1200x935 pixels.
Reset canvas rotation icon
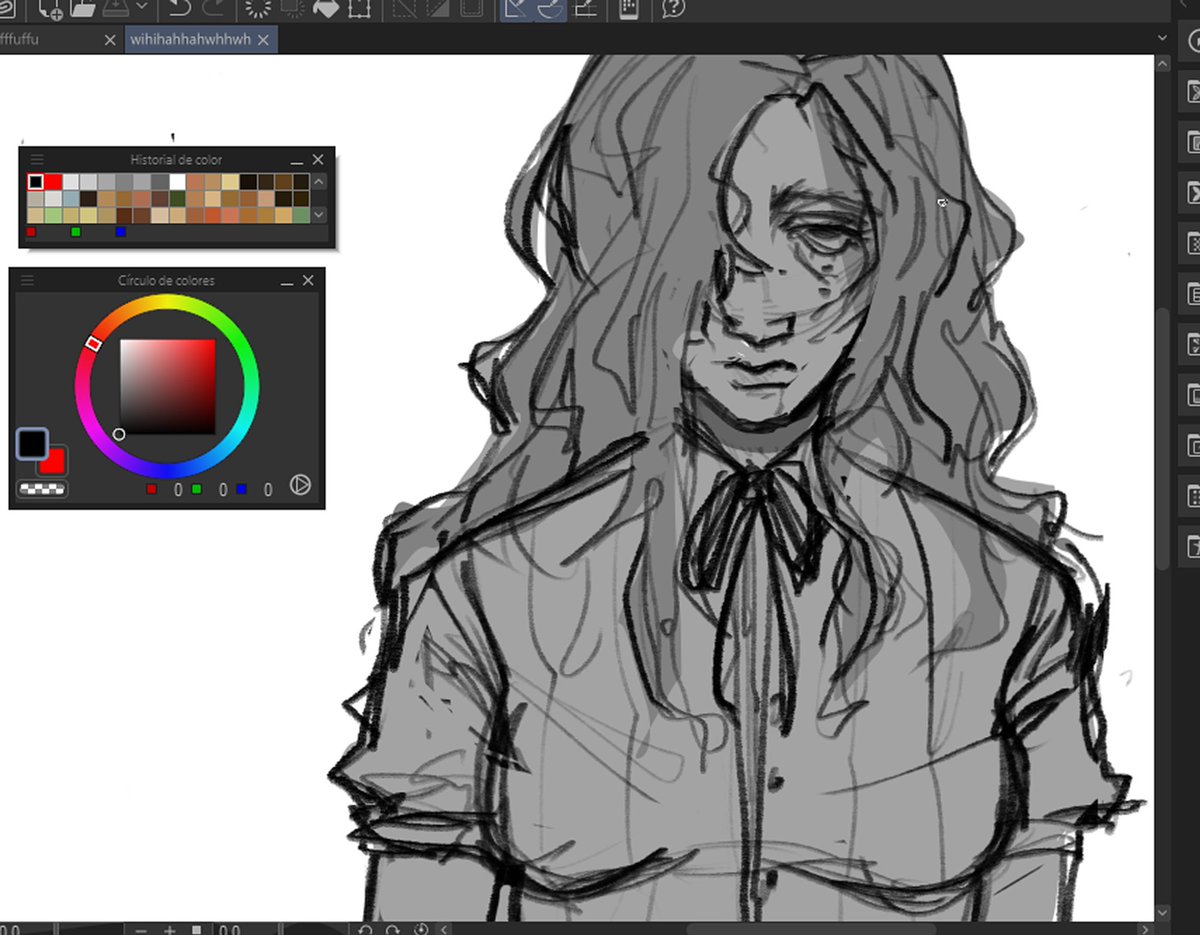tap(420, 929)
